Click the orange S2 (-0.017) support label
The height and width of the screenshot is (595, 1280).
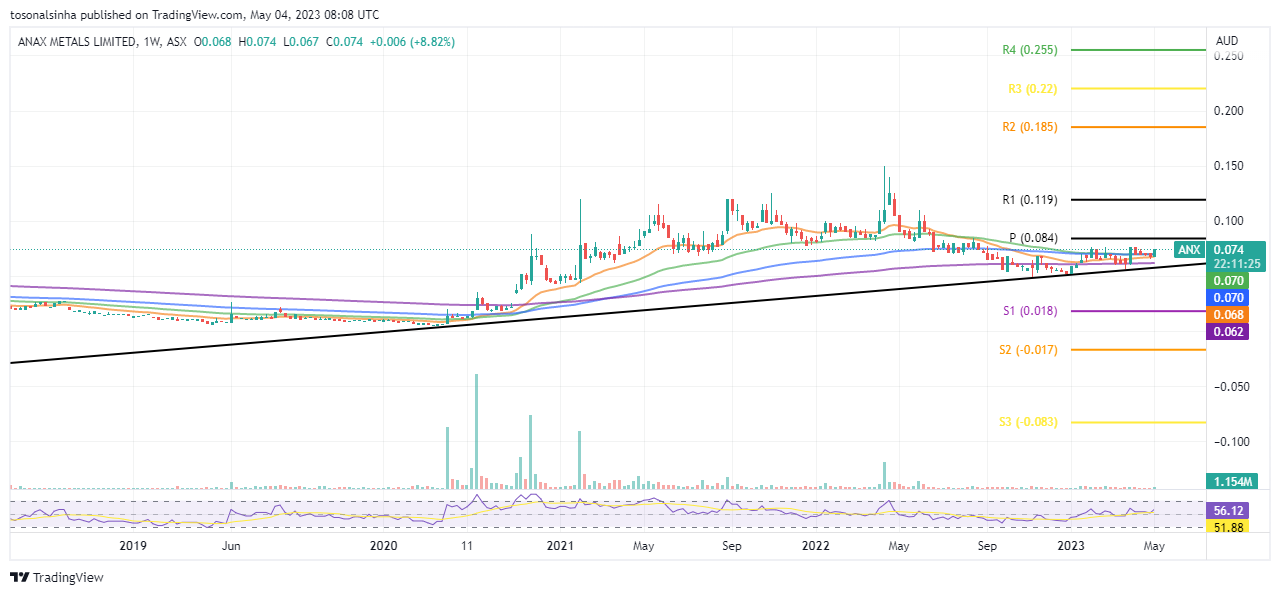(1028, 350)
